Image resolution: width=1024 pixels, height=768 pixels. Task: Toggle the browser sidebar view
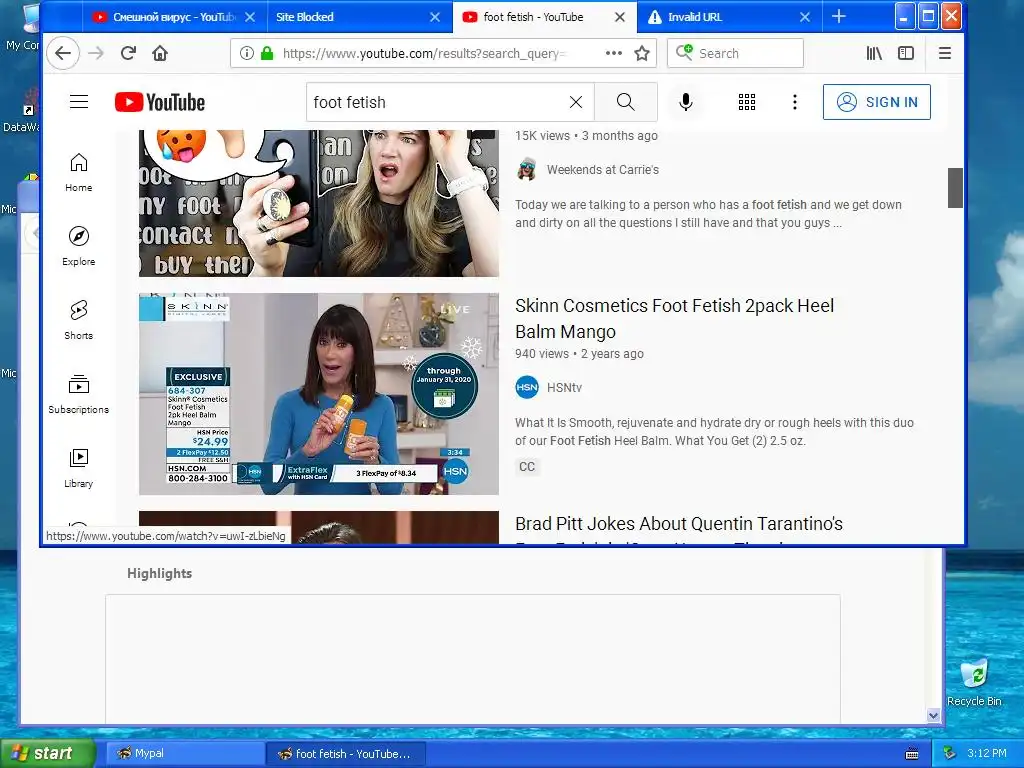906,54
